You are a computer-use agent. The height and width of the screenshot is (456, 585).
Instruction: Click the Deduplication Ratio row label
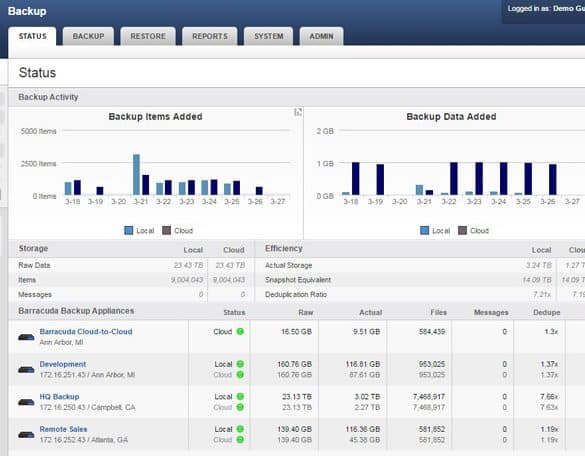296,294
